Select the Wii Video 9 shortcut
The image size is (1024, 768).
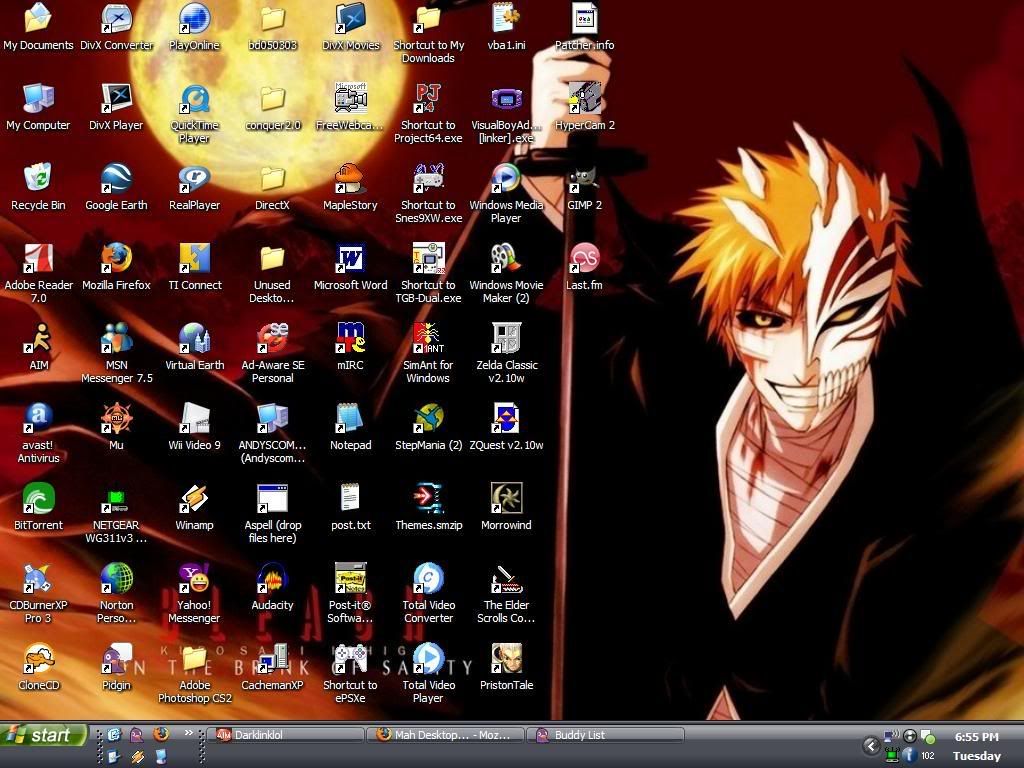[x=194, y=428]
